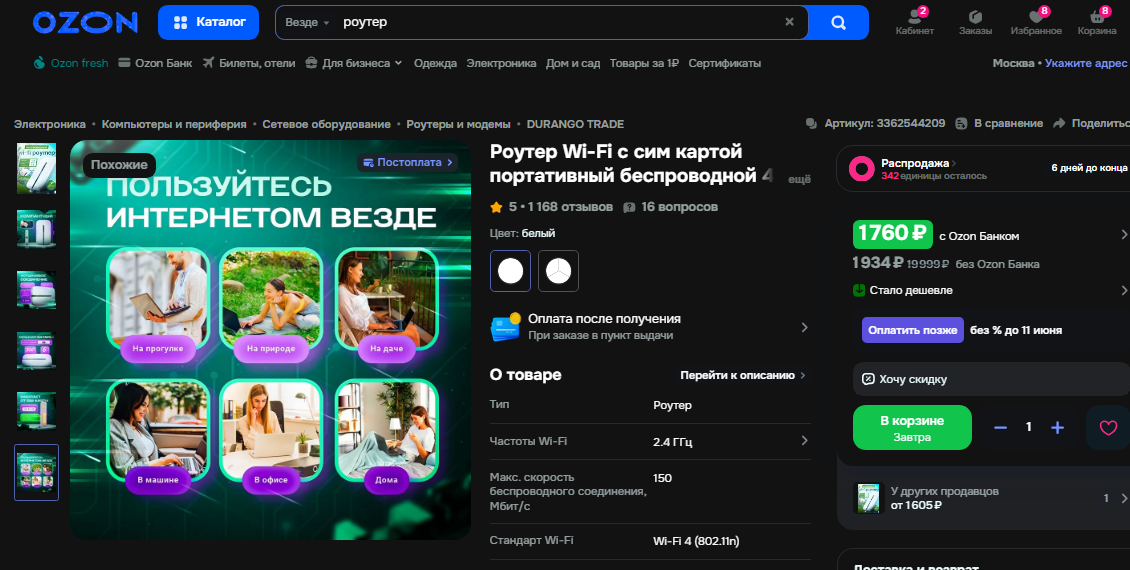Open the Сертификаты section
Image resolution: width=1130 pixels, height=570 pixels.
pyautogui.click(x=724, y=63)
